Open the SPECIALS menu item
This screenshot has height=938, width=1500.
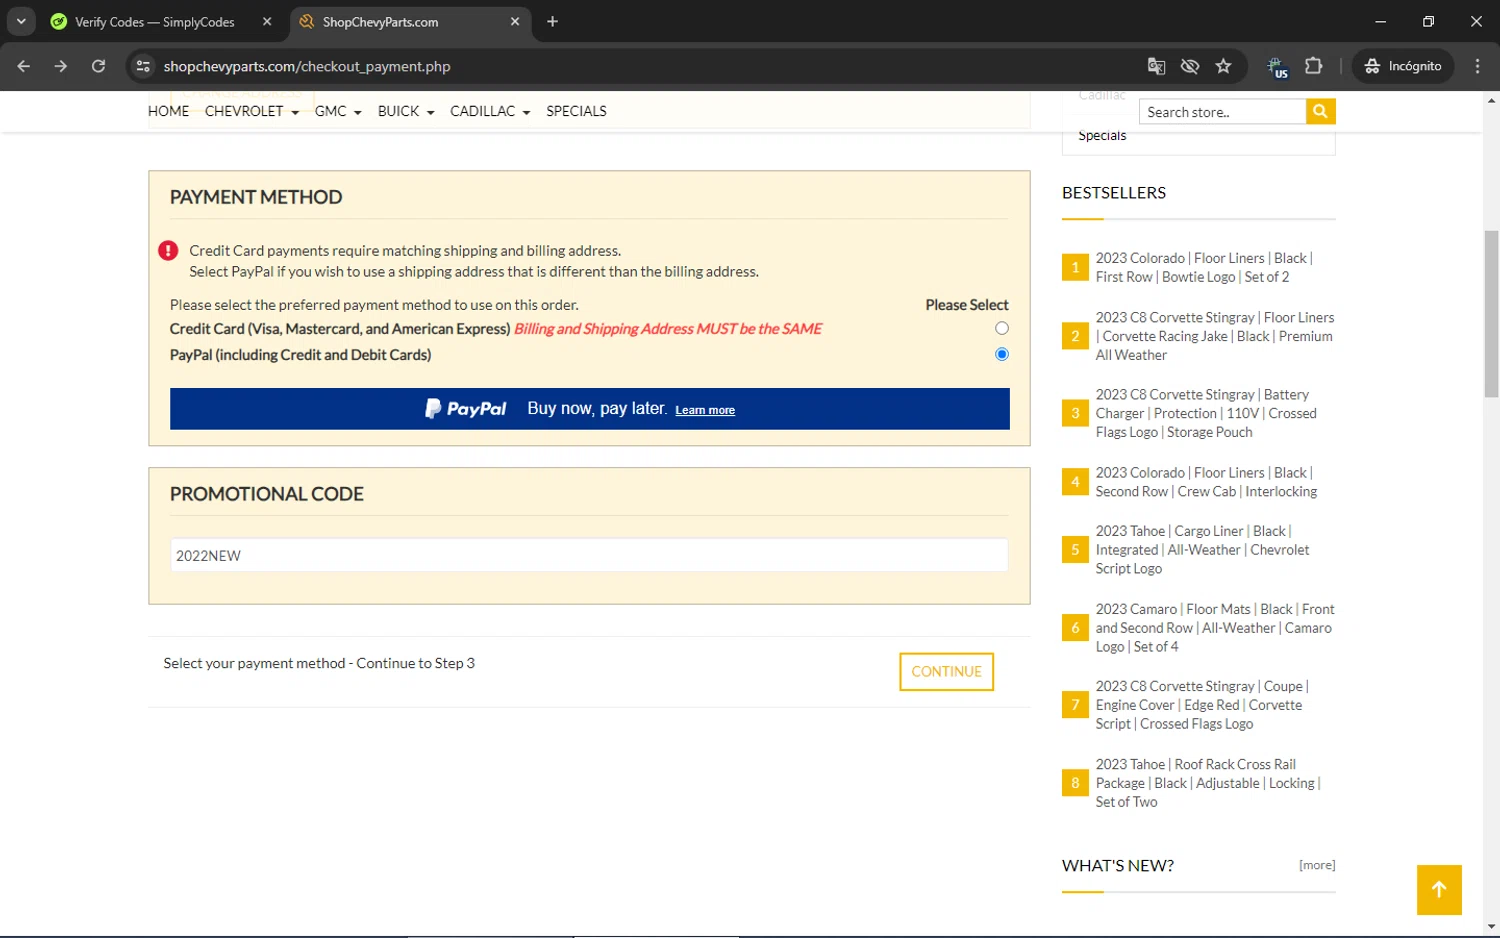[x=576, y=111]
